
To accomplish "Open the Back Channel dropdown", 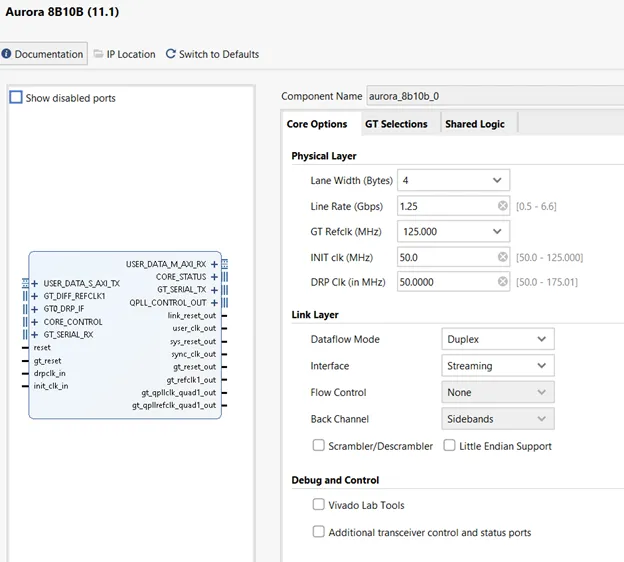I will (x=498, y=419).
